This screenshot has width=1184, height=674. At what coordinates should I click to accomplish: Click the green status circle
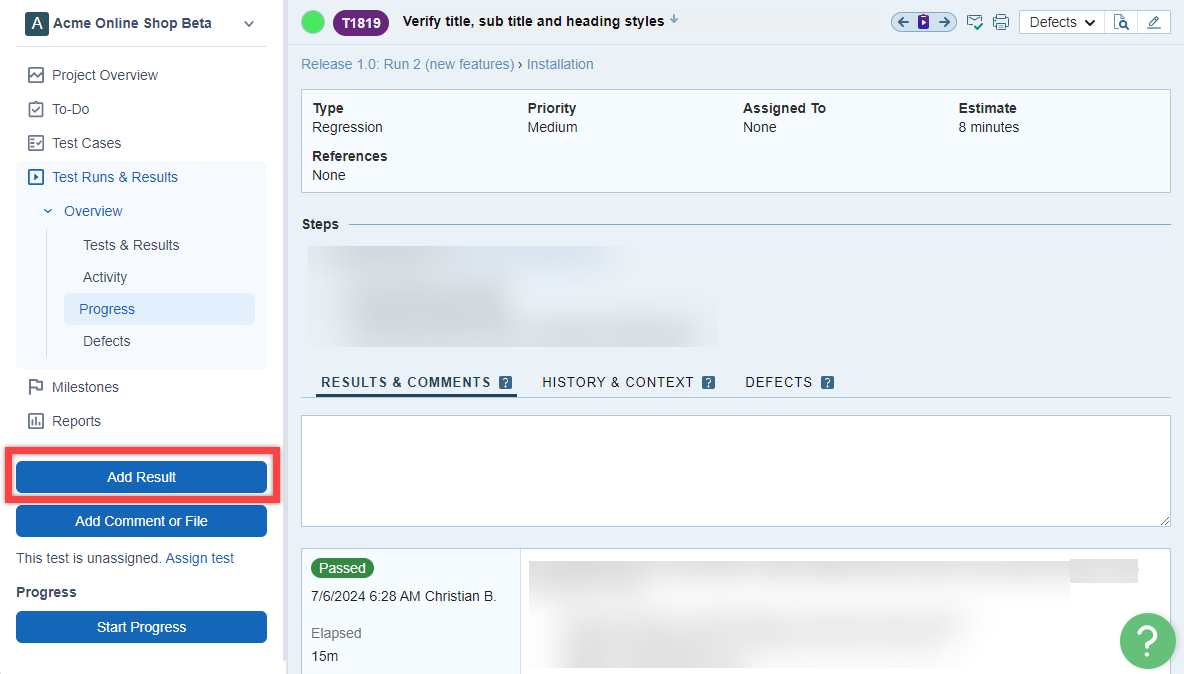pyautogui.click(x=313, y=22)
